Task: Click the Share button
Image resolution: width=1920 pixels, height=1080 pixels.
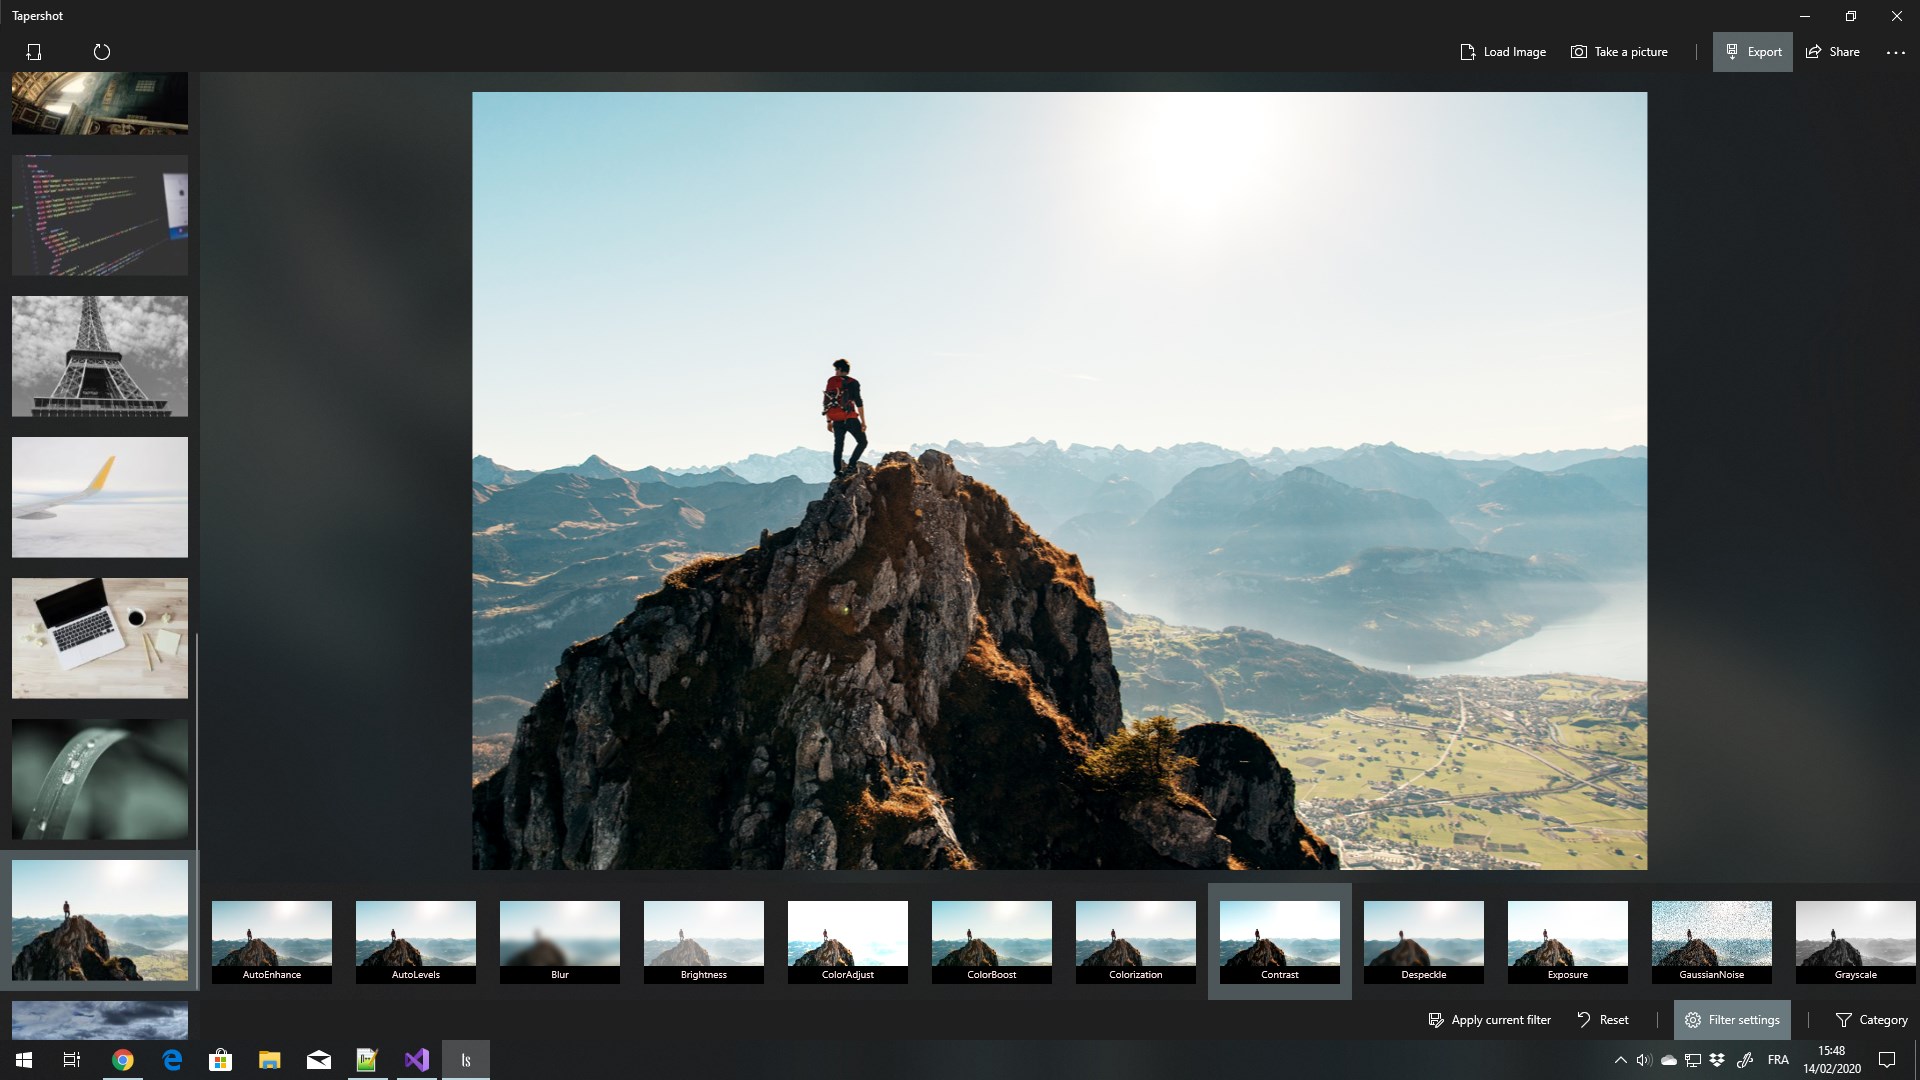Action: [x=1832, y=52]
